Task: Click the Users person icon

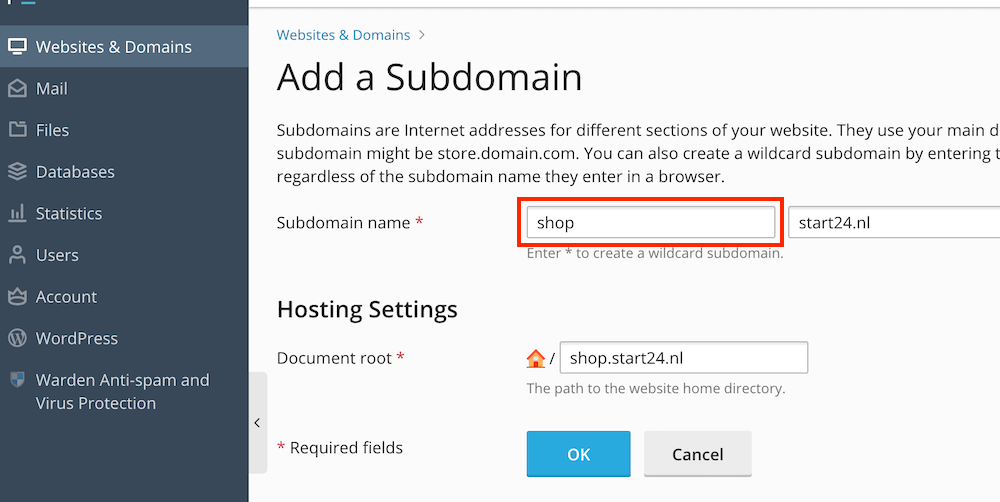Action: 17,255
